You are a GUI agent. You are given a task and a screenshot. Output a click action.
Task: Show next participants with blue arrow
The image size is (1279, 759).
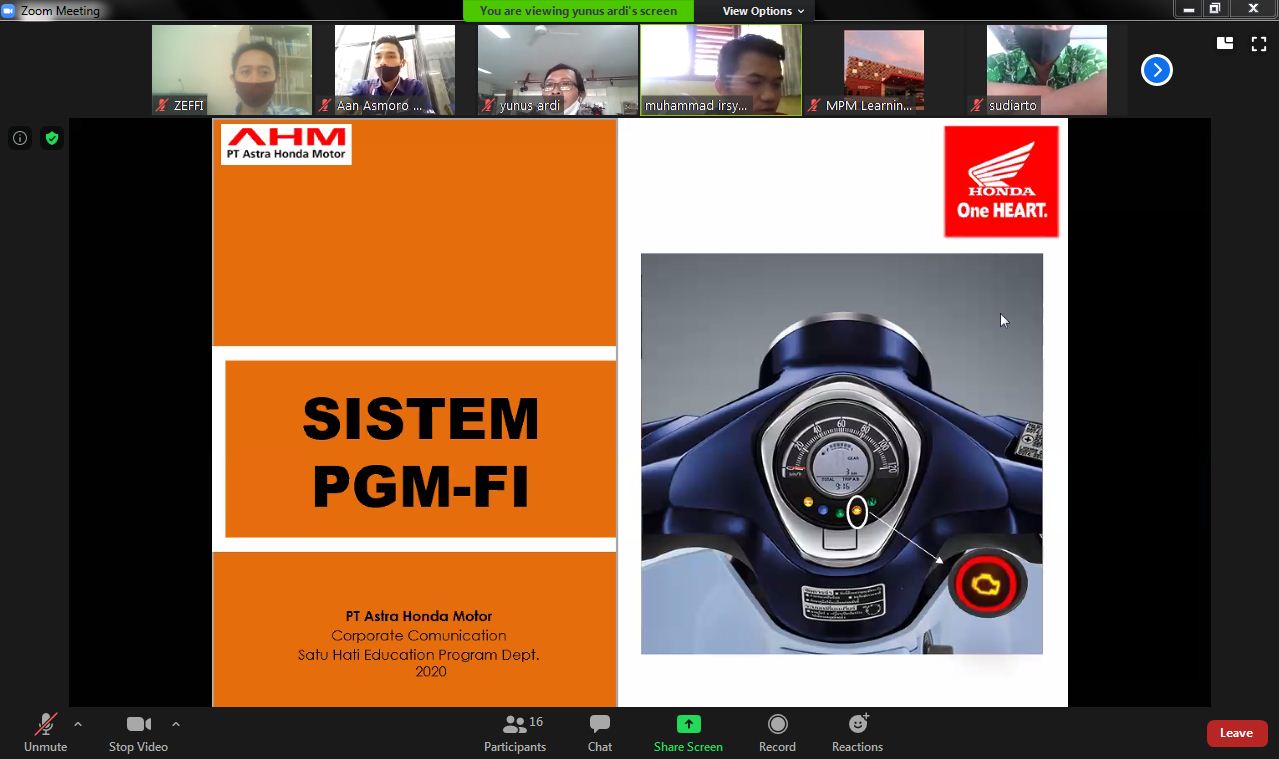[1156, 70]
